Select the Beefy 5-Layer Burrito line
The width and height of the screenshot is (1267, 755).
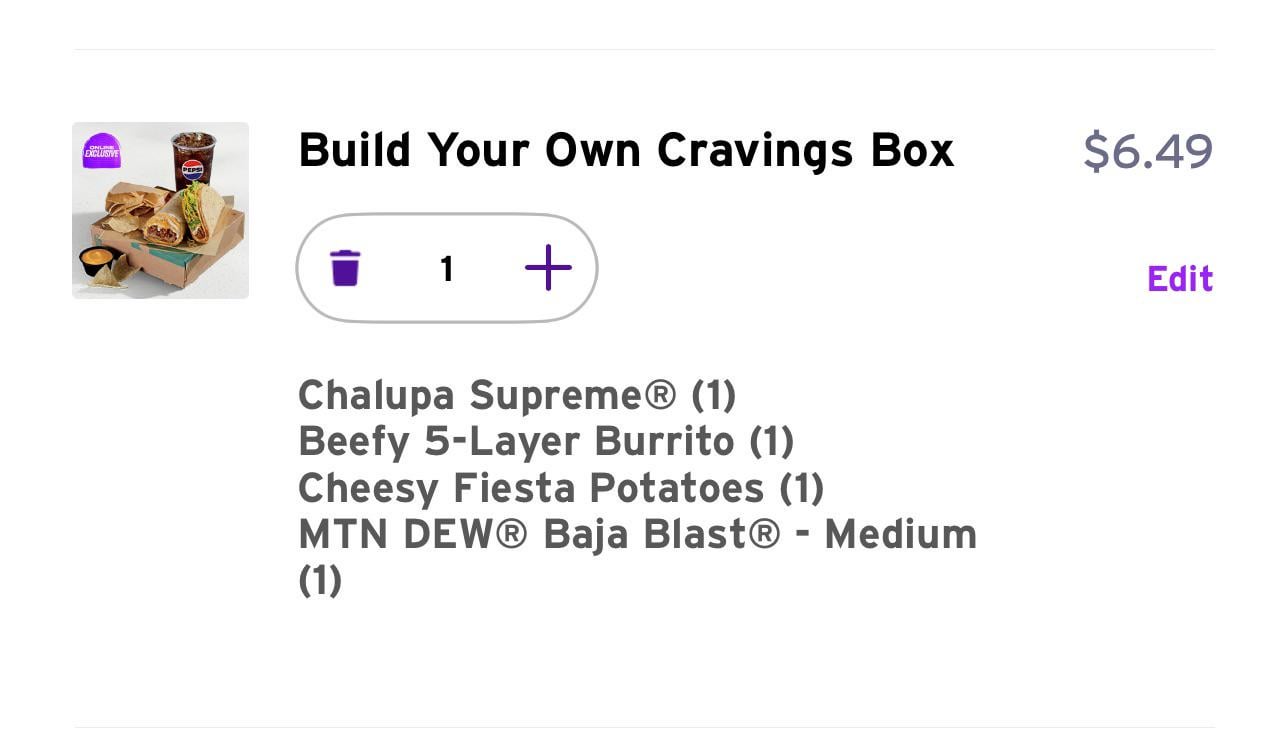pos(546,441)
